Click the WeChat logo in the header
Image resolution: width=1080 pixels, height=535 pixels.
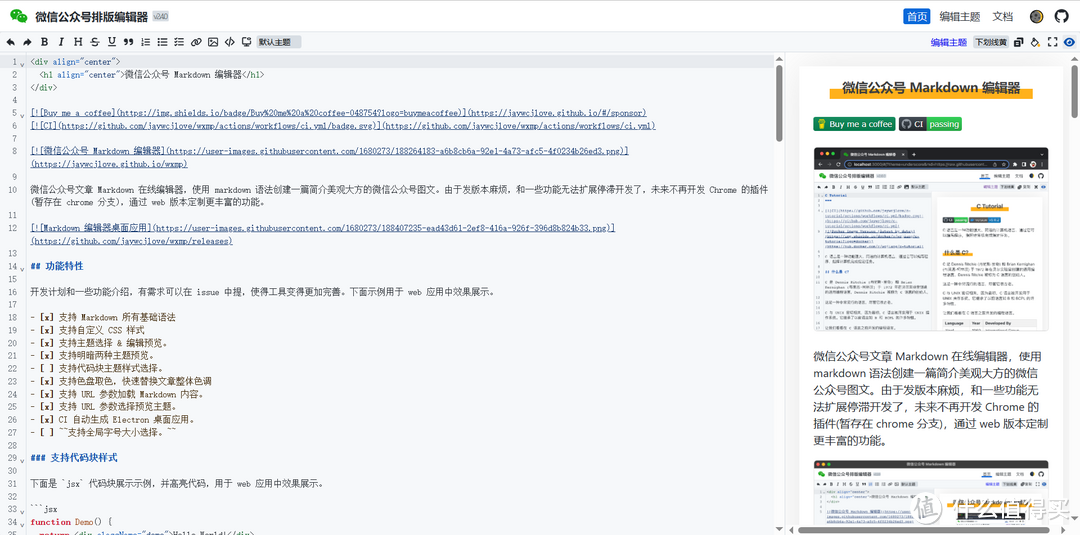coord(19,17)
